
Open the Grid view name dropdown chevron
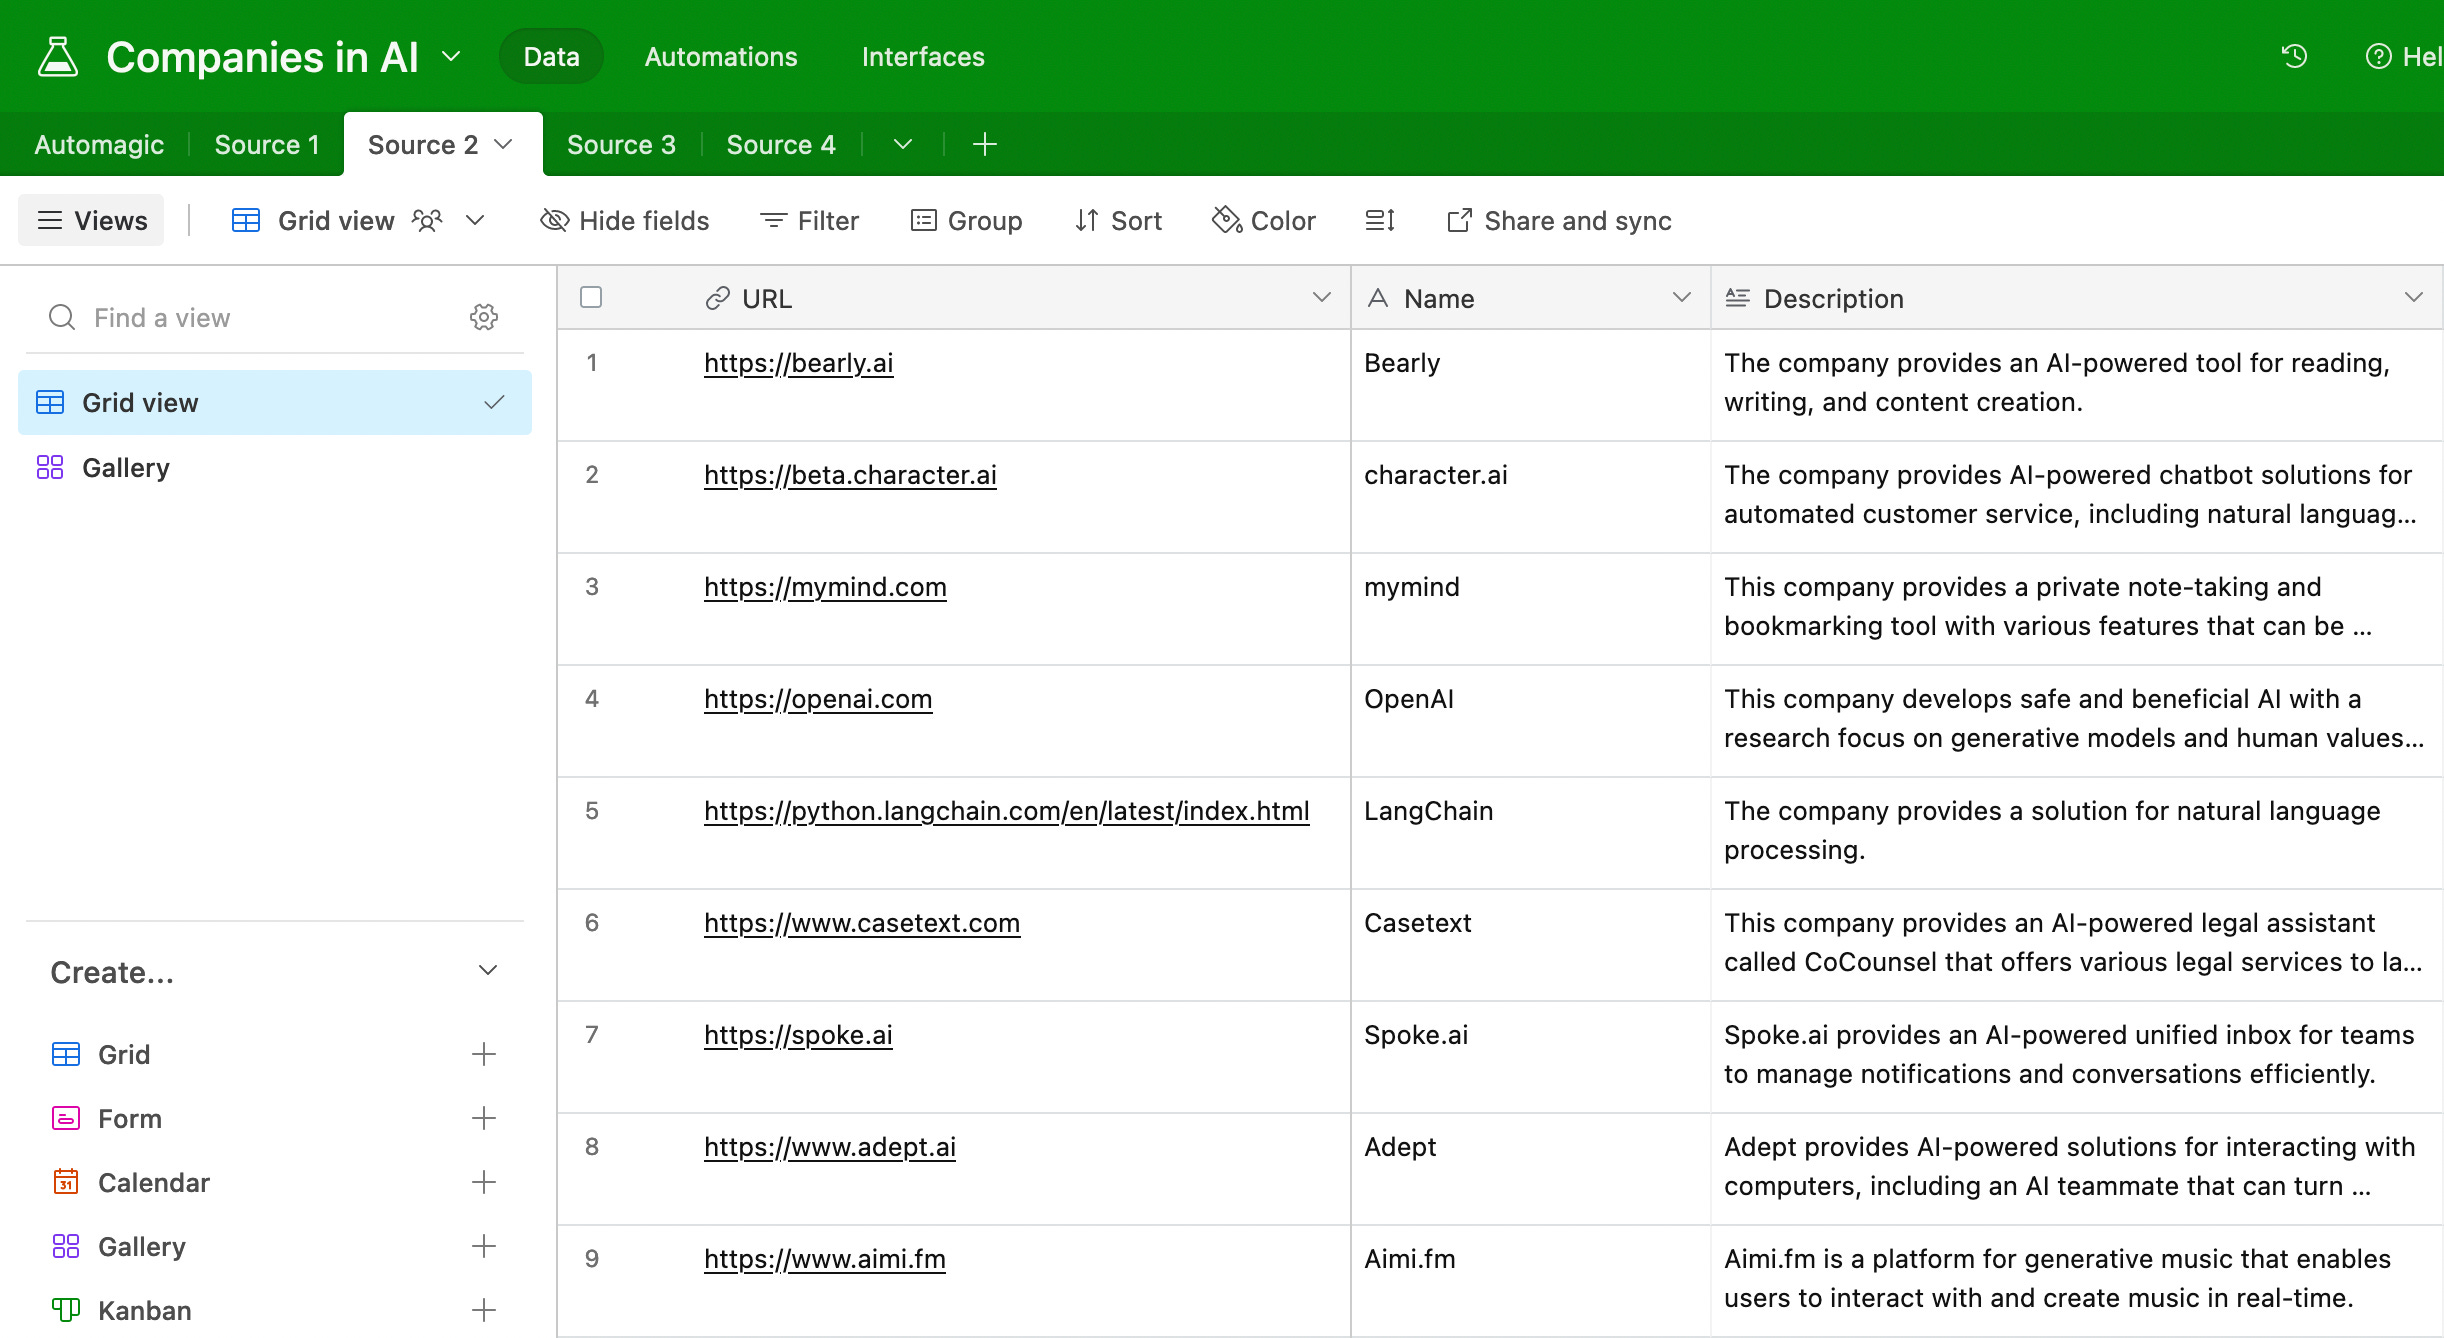(476, 220)
